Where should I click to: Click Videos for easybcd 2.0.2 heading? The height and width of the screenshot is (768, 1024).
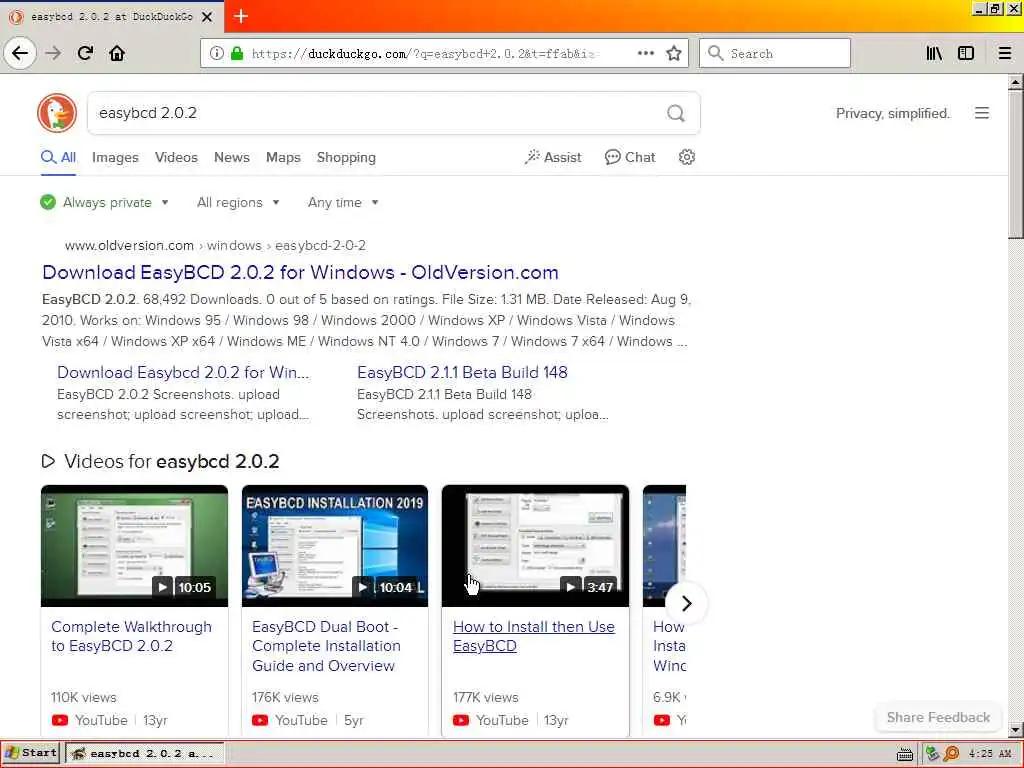pos(161,461)
